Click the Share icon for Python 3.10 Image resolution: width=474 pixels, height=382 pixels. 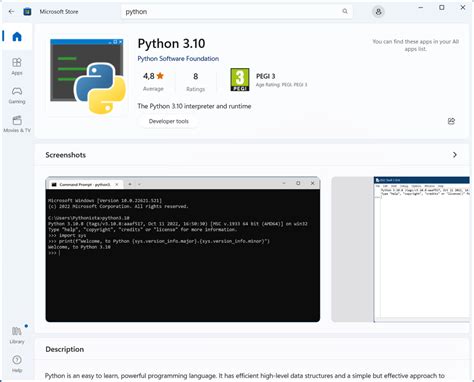click(451, 121)
